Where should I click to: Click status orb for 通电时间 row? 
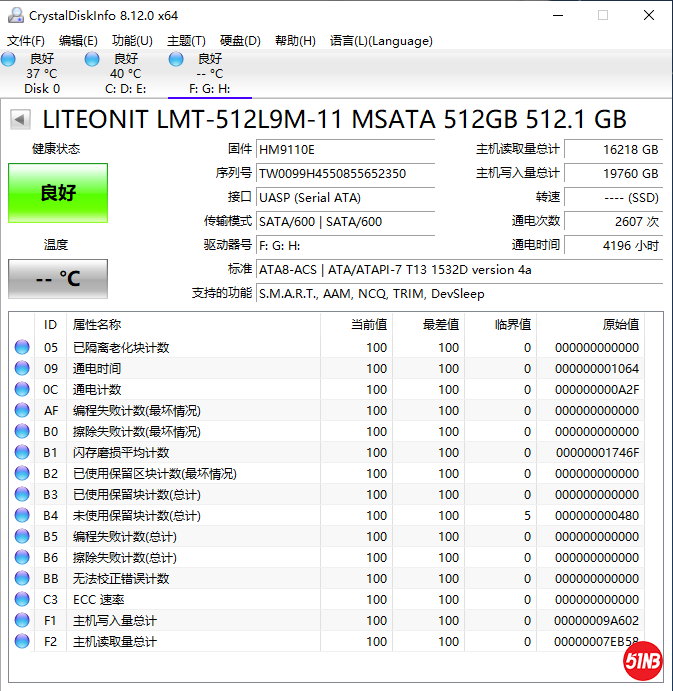coord(22,369)
